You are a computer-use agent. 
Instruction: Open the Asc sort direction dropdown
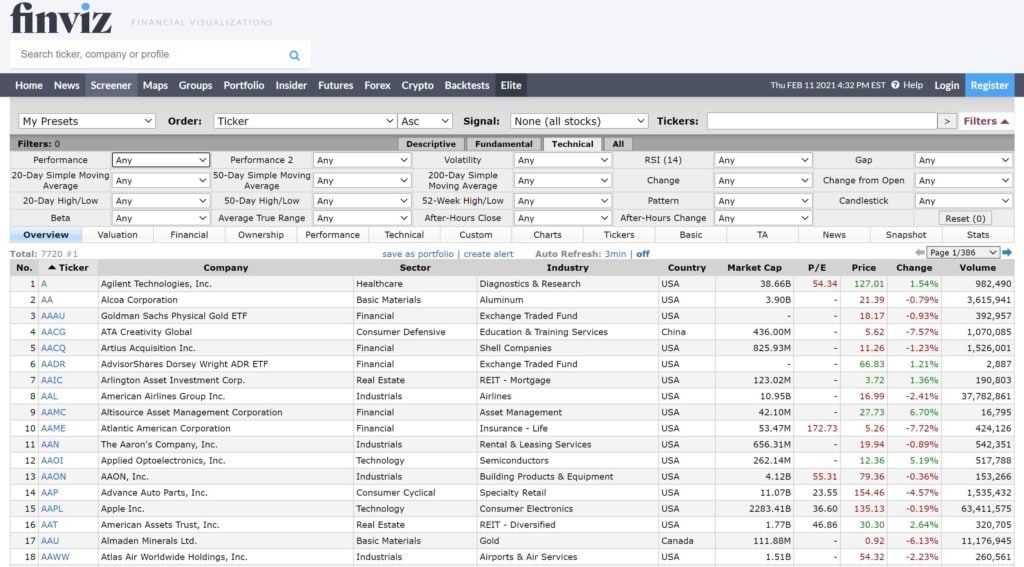click(x=424, y=121)
